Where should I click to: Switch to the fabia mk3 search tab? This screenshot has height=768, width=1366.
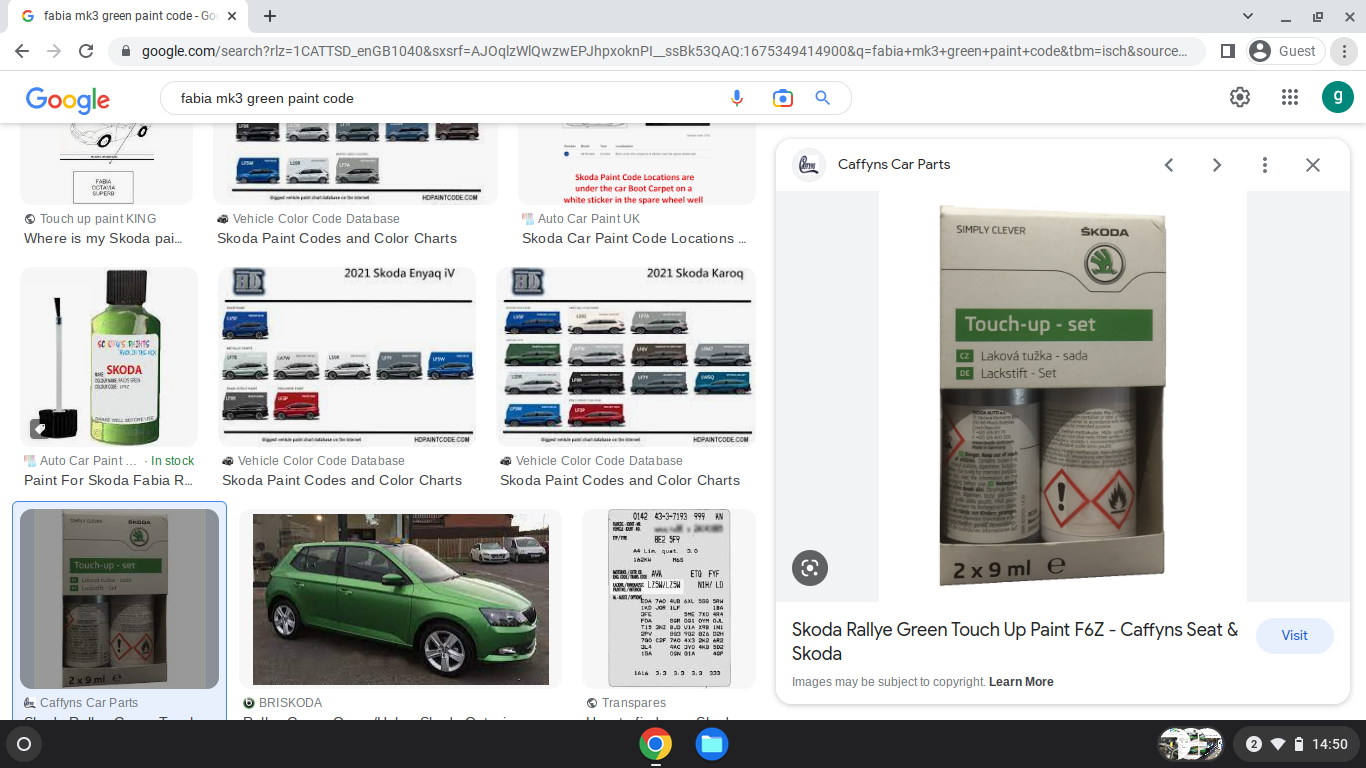tap(120, 16)
